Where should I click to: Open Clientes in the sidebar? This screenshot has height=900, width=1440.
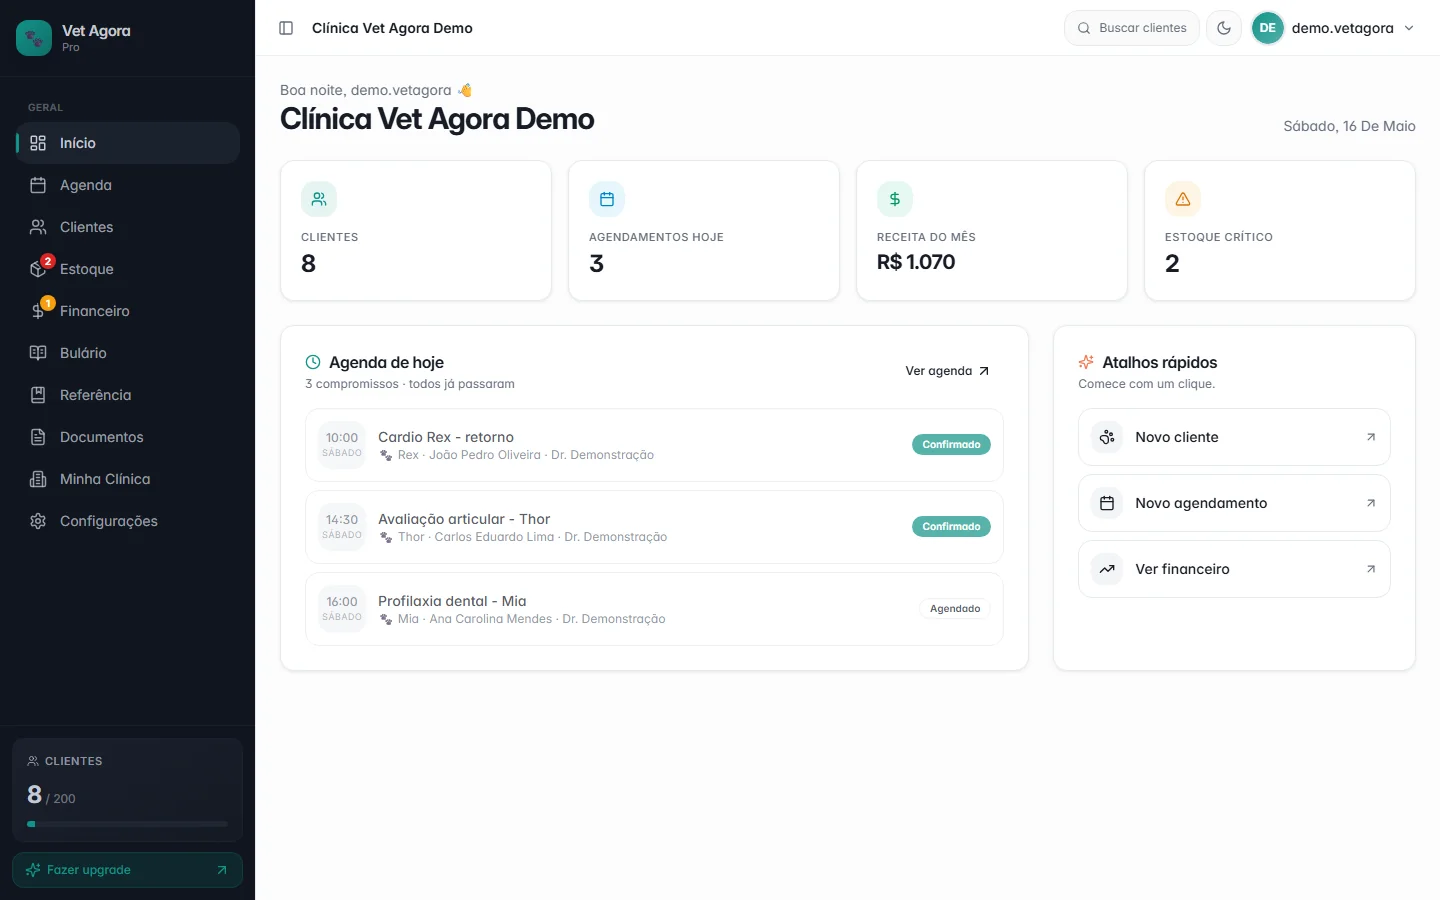tap(128, 227)
